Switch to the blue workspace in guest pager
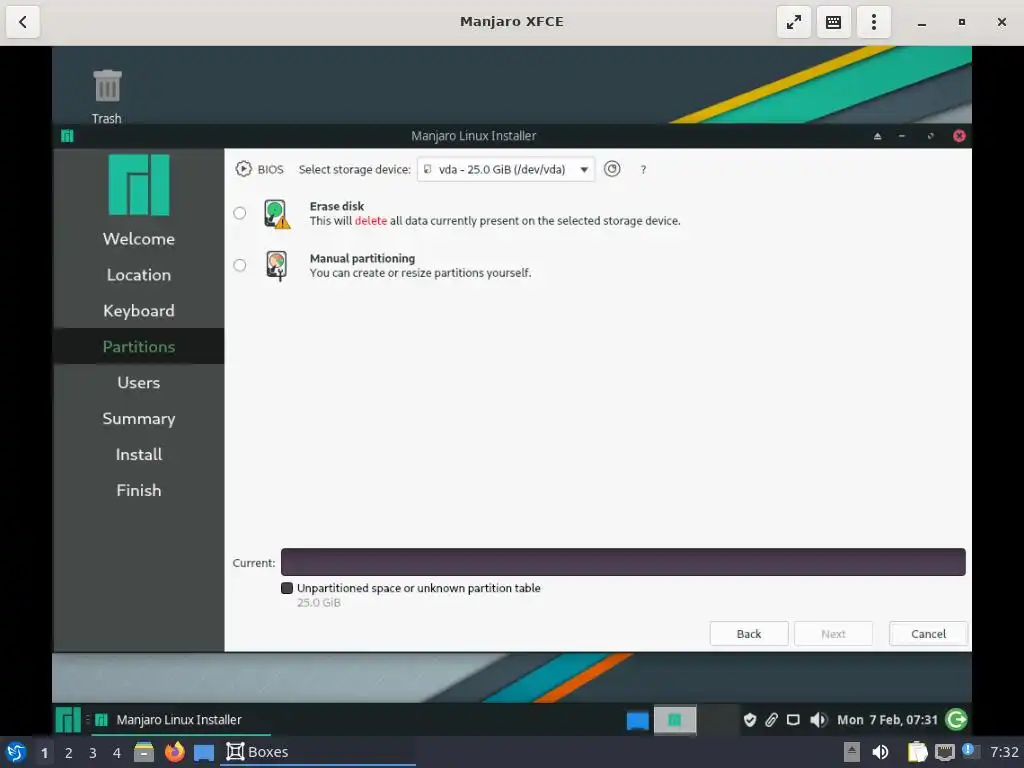 click(x=637, y=720)
